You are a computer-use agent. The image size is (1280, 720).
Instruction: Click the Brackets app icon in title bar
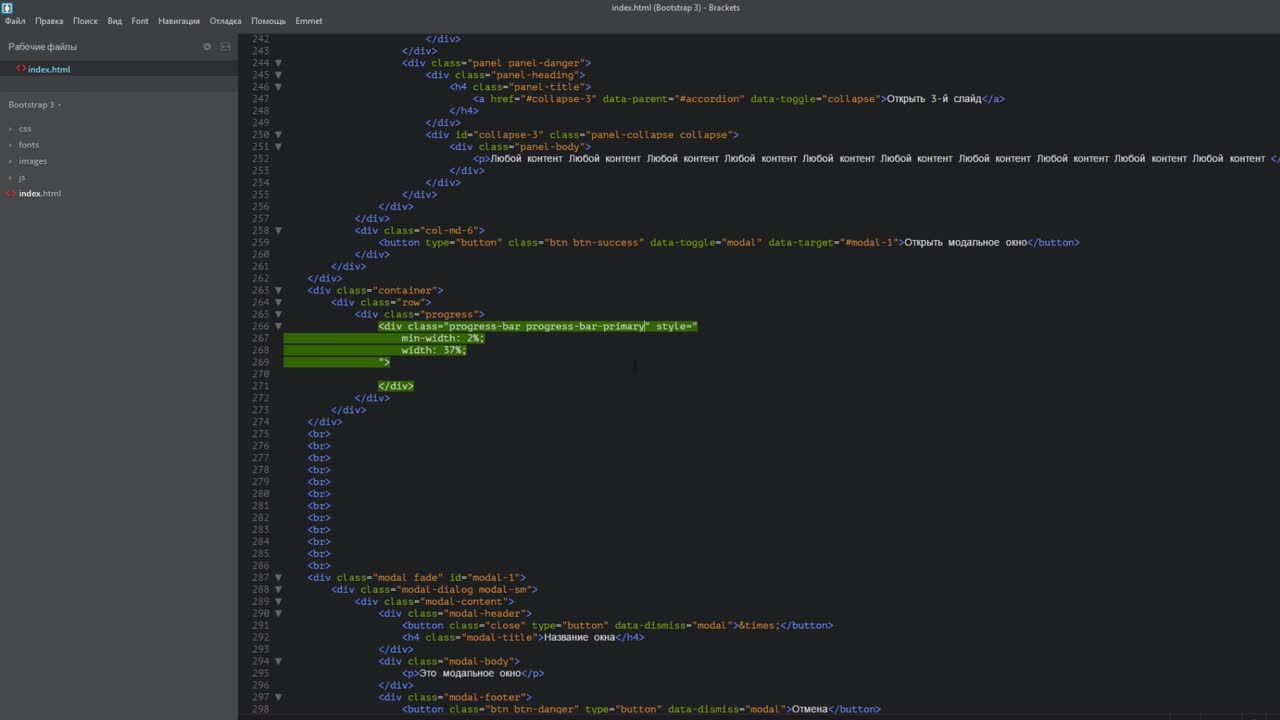[x=7, y=7]
